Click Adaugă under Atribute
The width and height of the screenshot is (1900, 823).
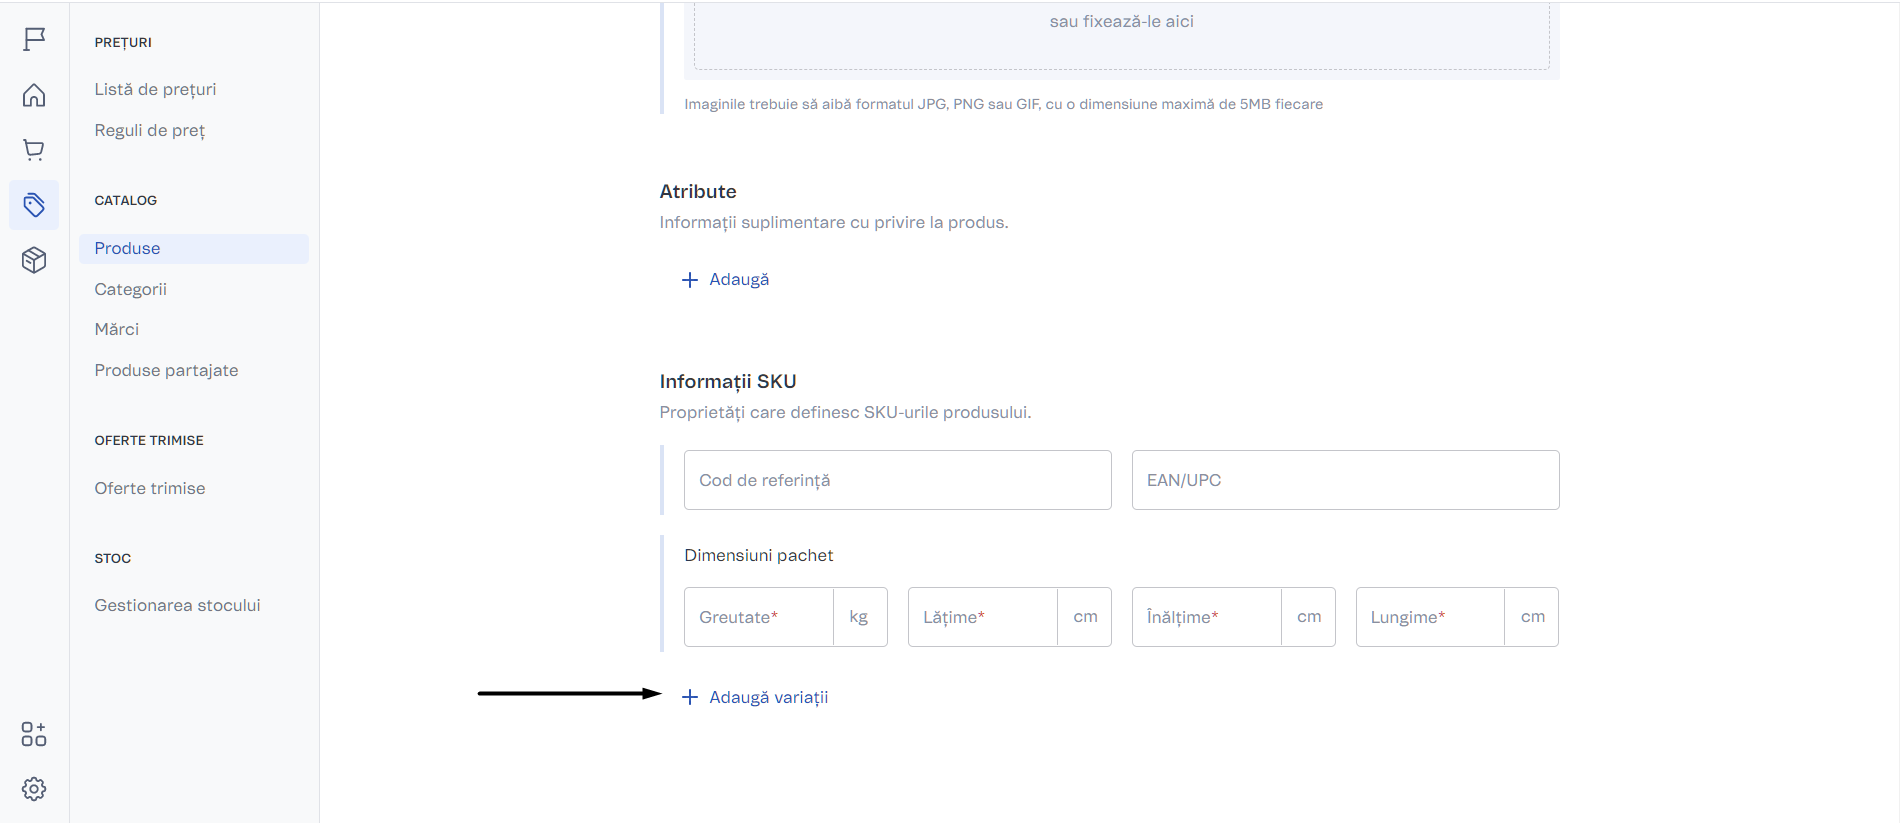[x=738, y=279]
